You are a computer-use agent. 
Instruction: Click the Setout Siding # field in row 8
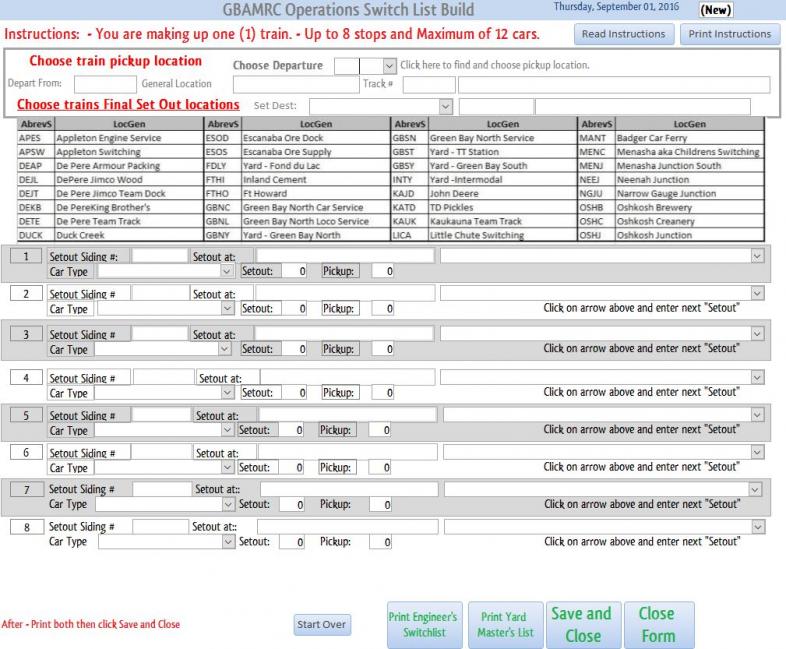coord(160,527)
